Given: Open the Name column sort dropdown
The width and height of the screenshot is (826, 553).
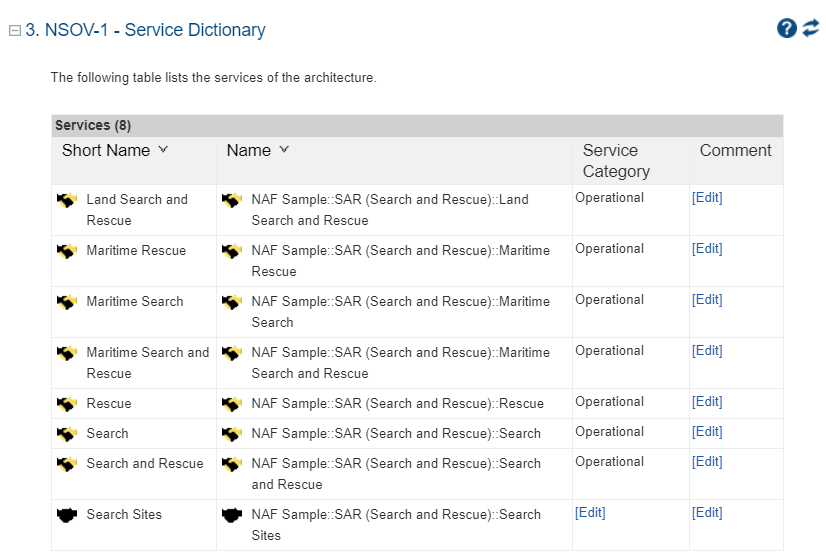Looking at the screenshot, I should tap(284, 150).
